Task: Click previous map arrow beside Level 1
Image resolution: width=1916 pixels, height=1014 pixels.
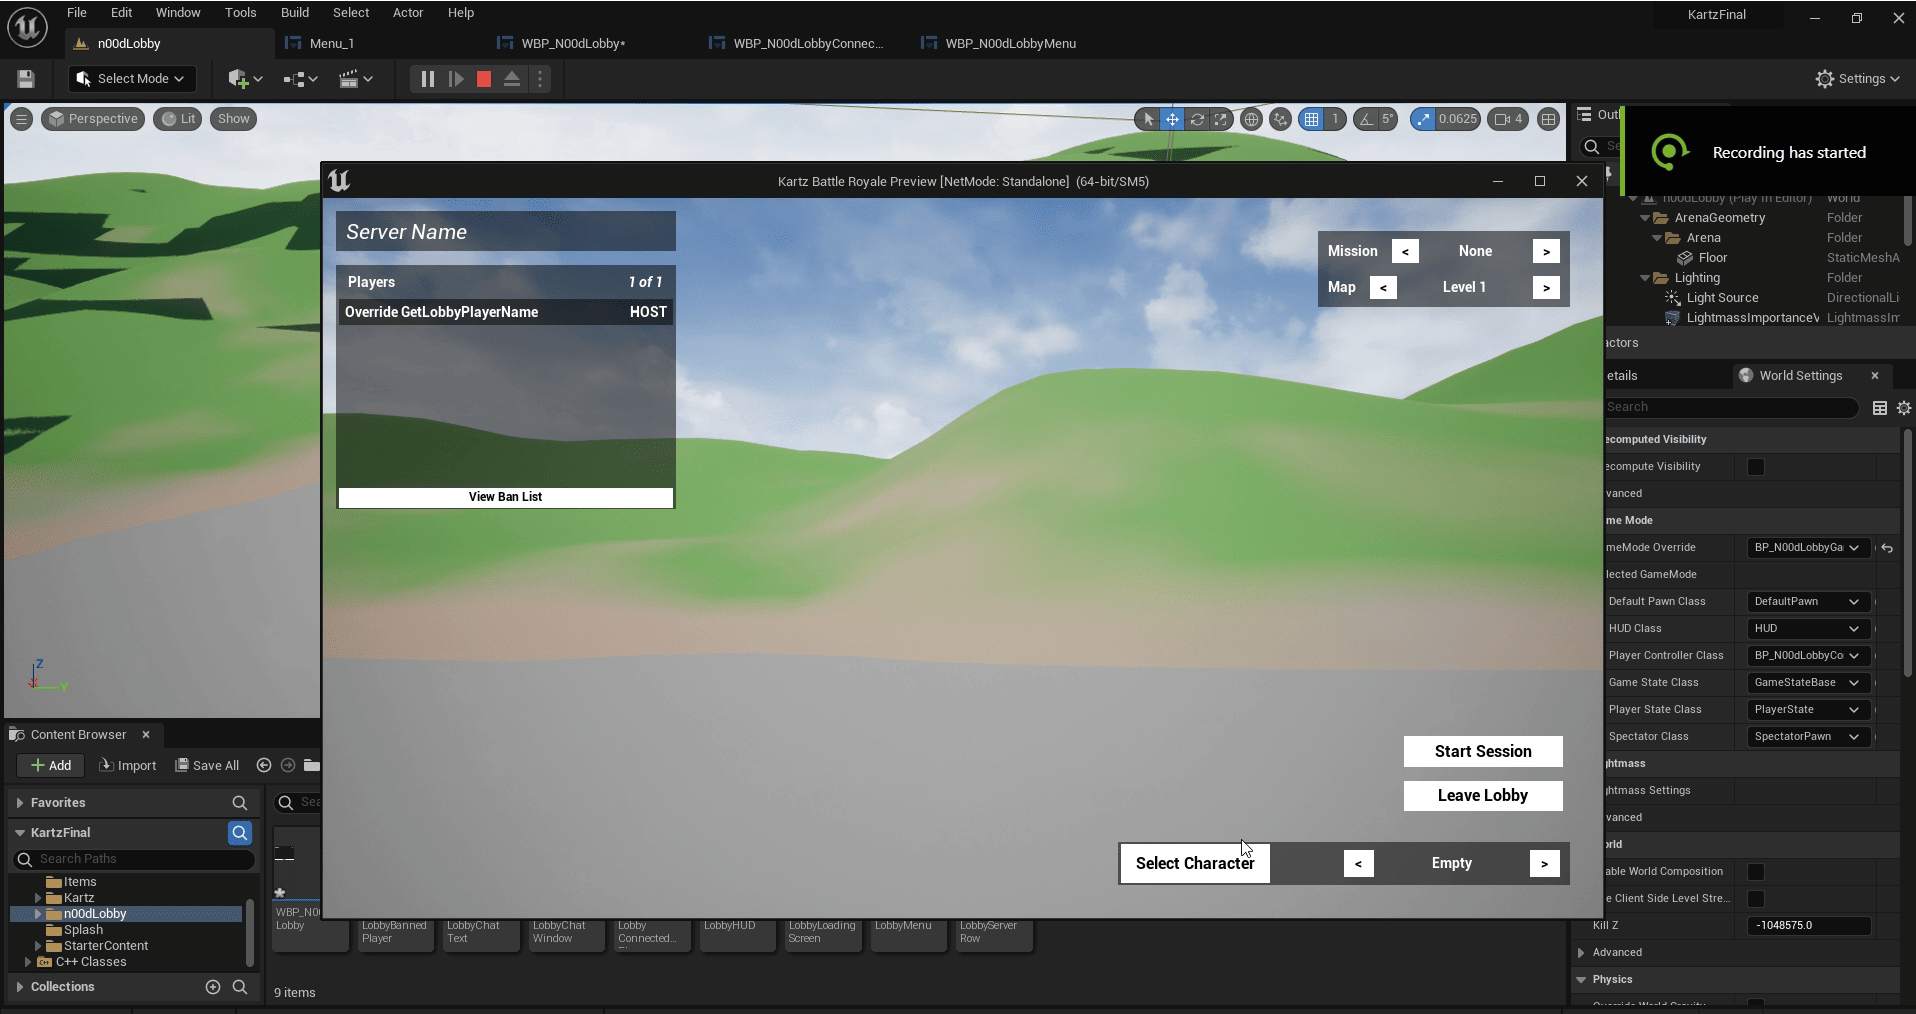Action: click(1383, 288)
